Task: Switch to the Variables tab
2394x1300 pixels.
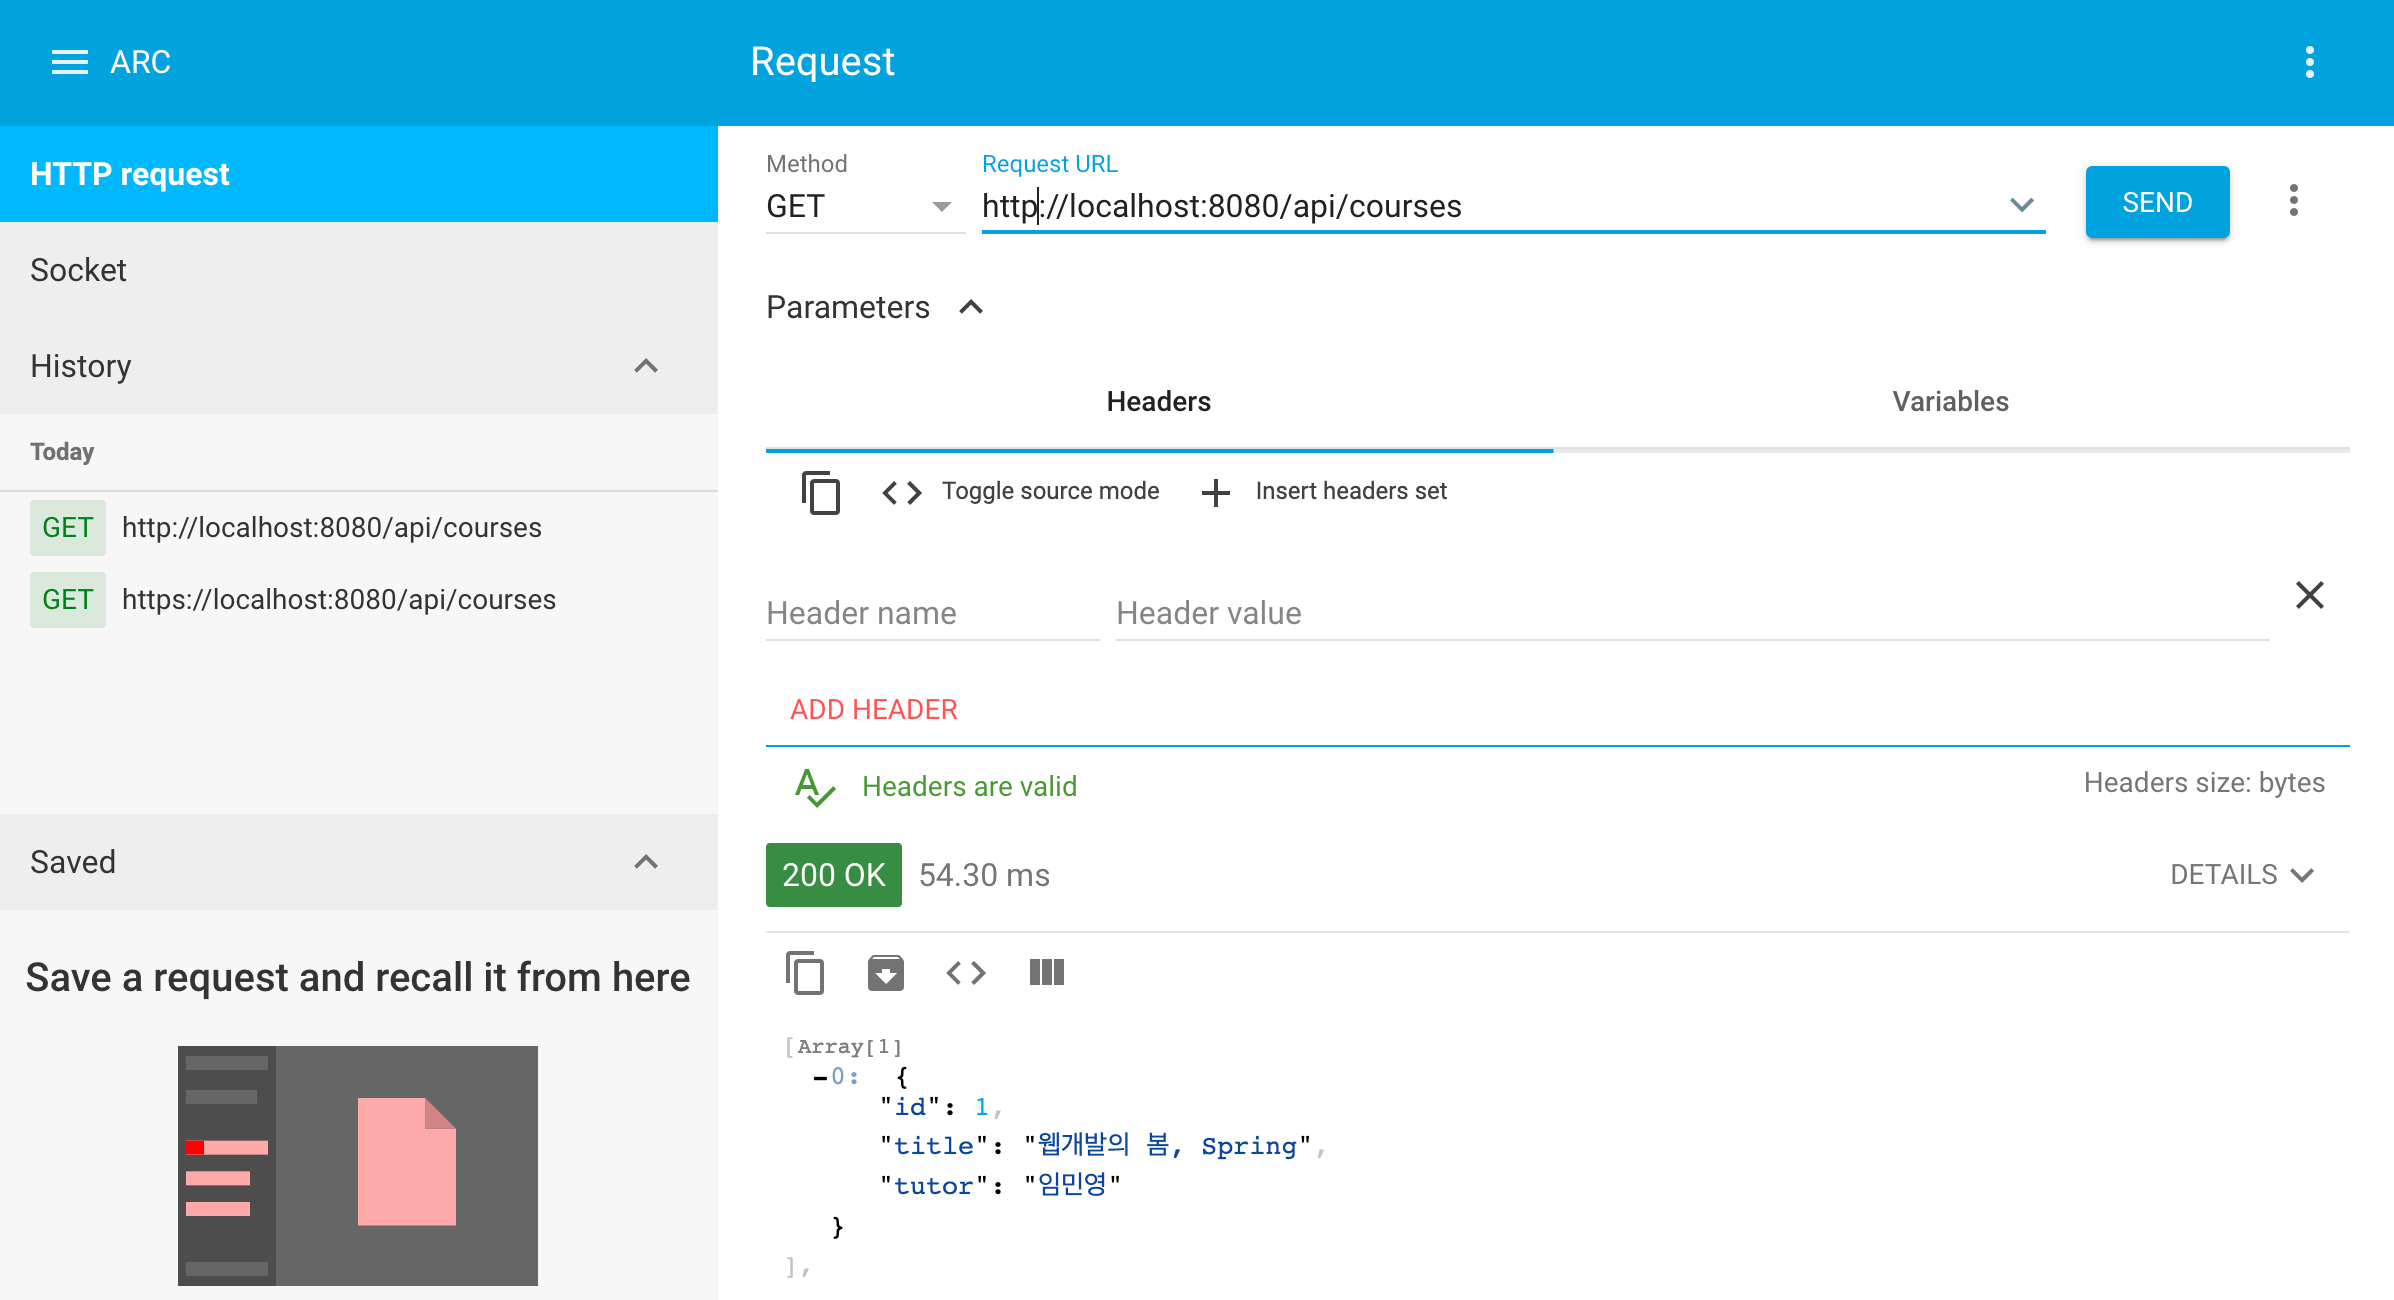Action: [x=1950, y=402]
